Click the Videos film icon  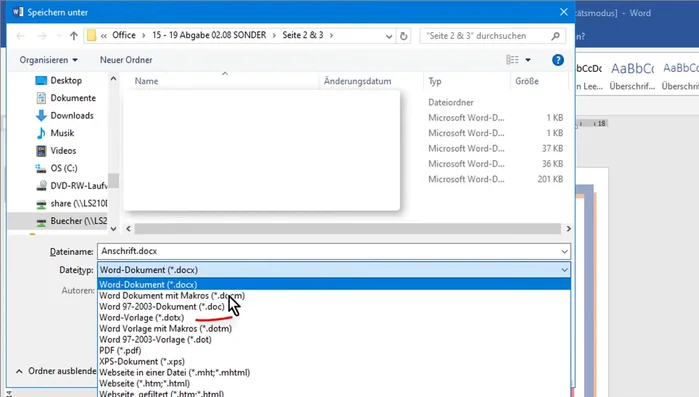point(41,151)
